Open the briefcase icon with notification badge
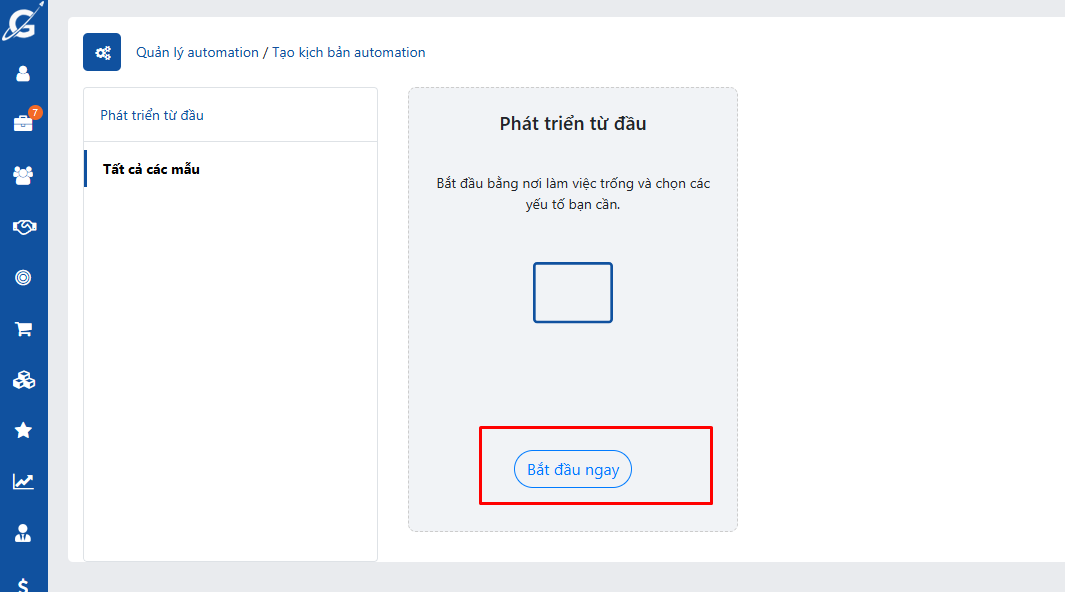 (x=23, y=123)
